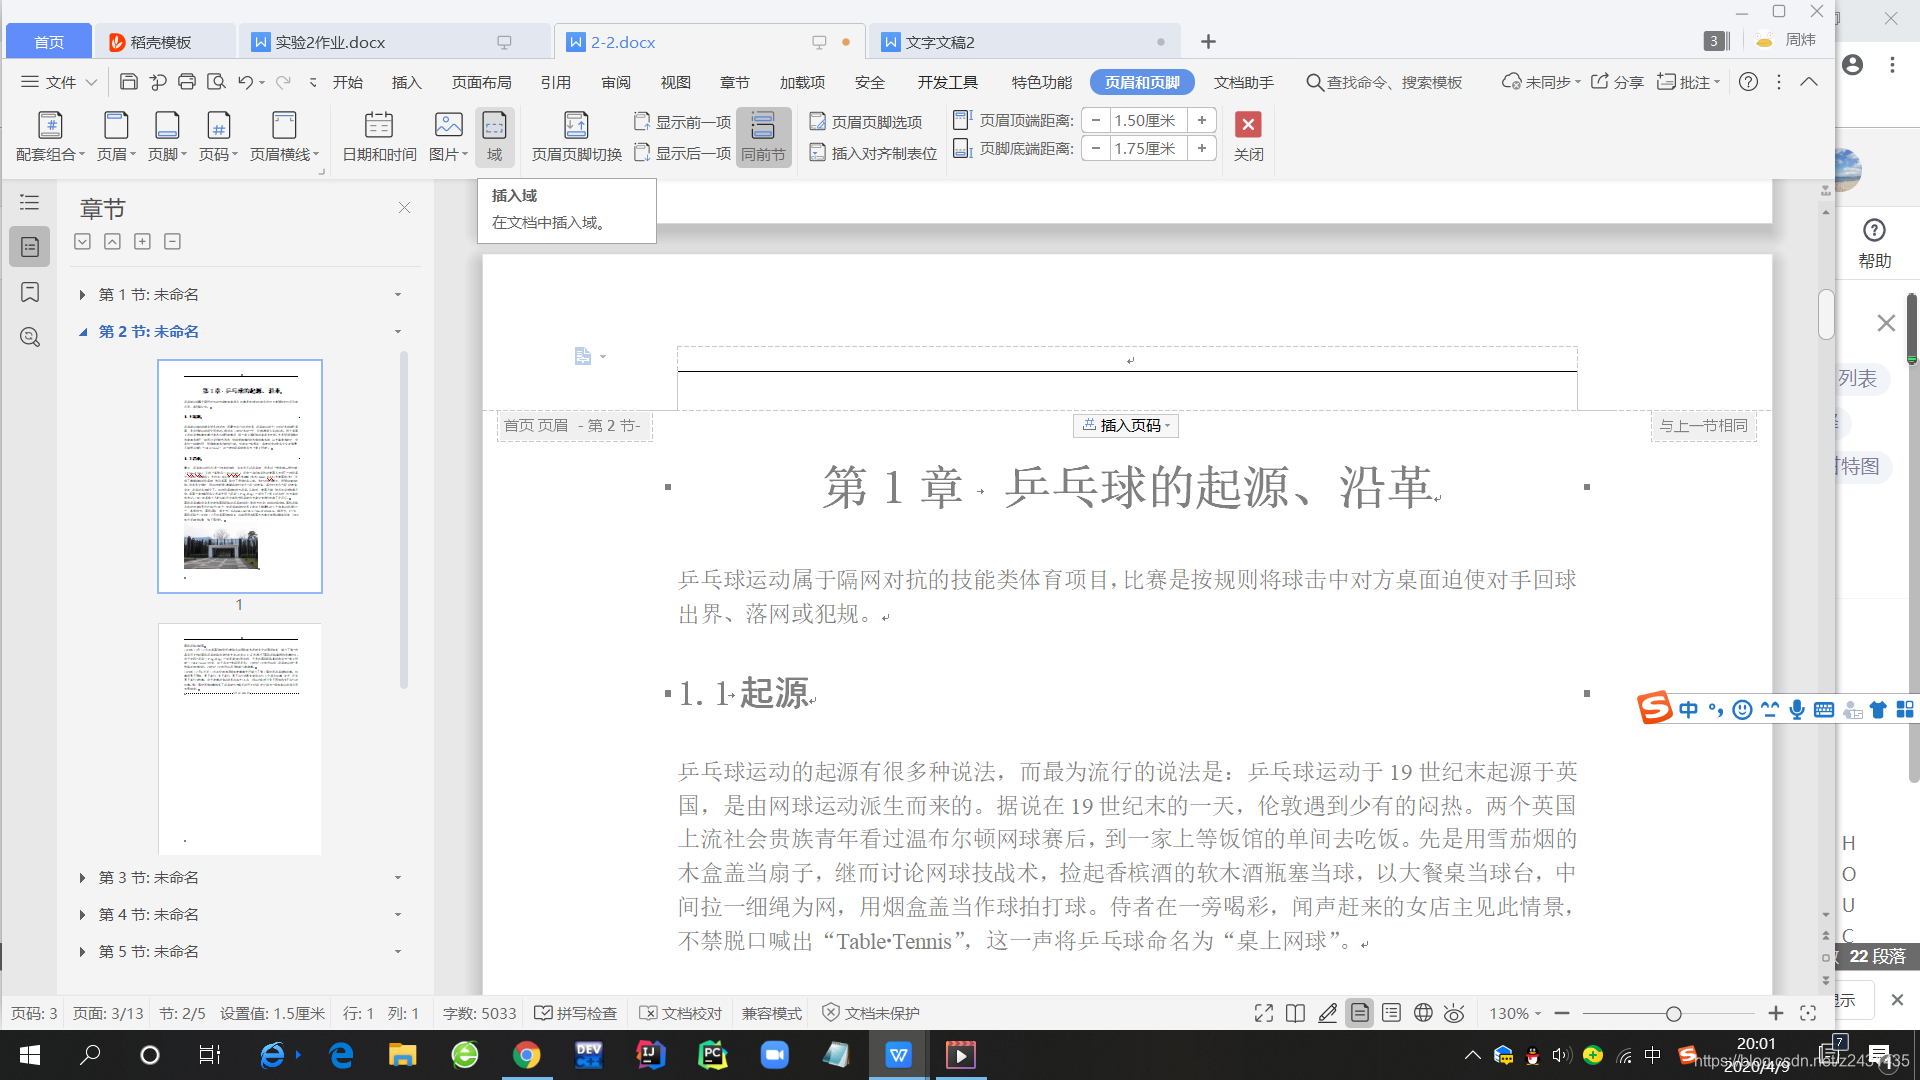1920x1080 pixels.
Task: Switch to 实验2作业.docx document tab
Action: click(x=394, y=42)
